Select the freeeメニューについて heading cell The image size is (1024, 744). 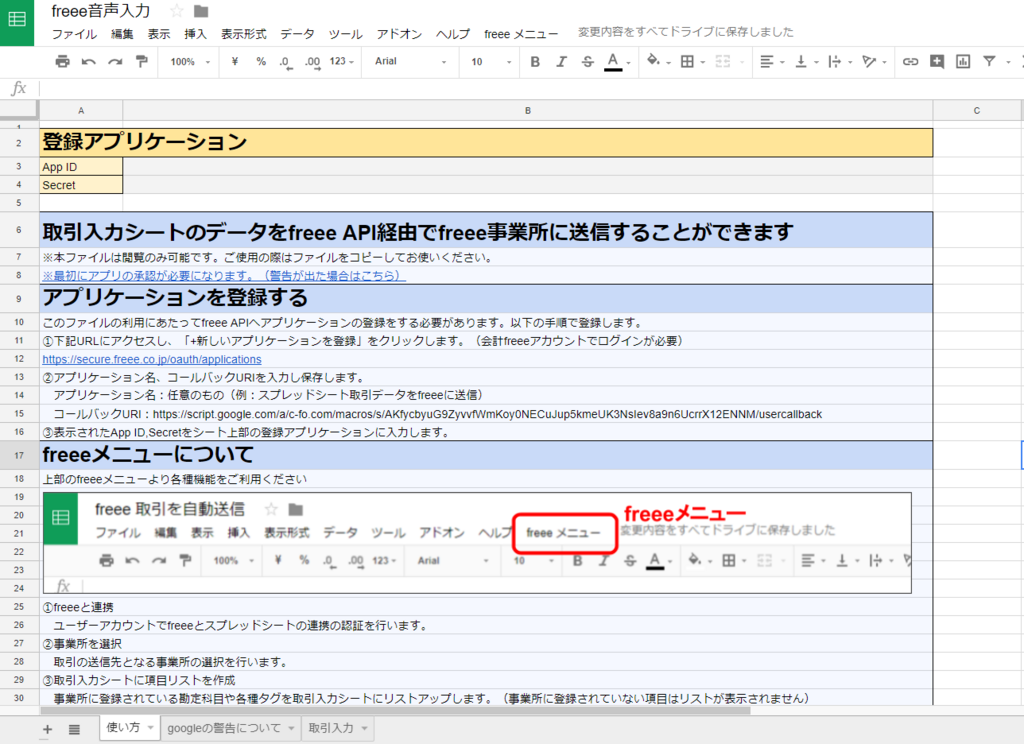pos(486,455)
